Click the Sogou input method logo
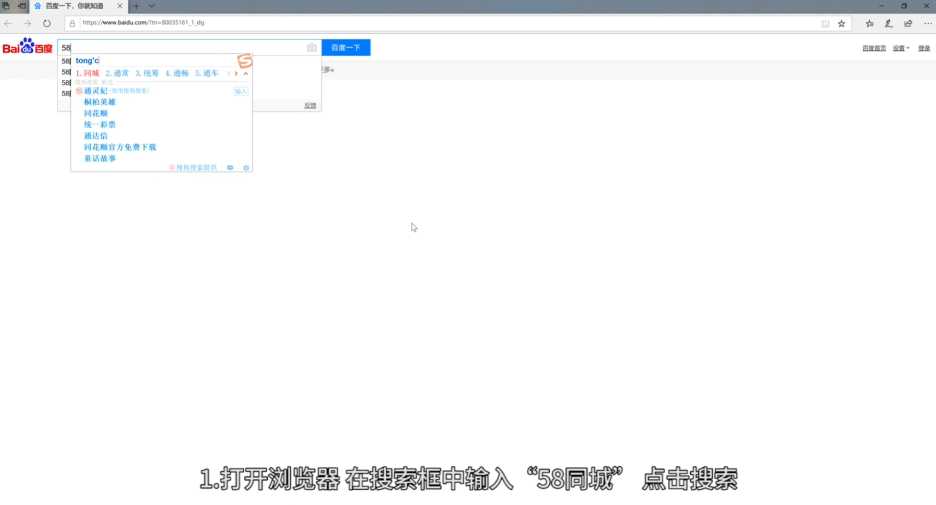Viewport: 936px width, 505px height. pos(245,61)
